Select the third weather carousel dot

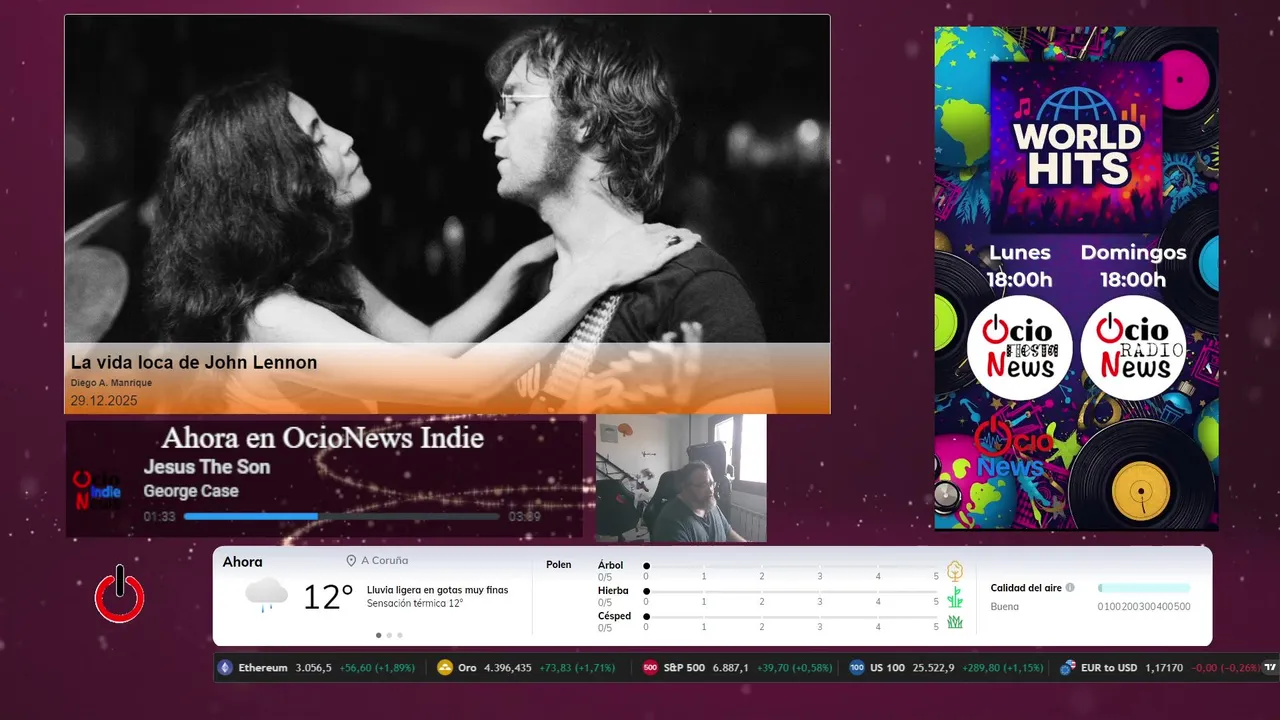click(400, 635)
